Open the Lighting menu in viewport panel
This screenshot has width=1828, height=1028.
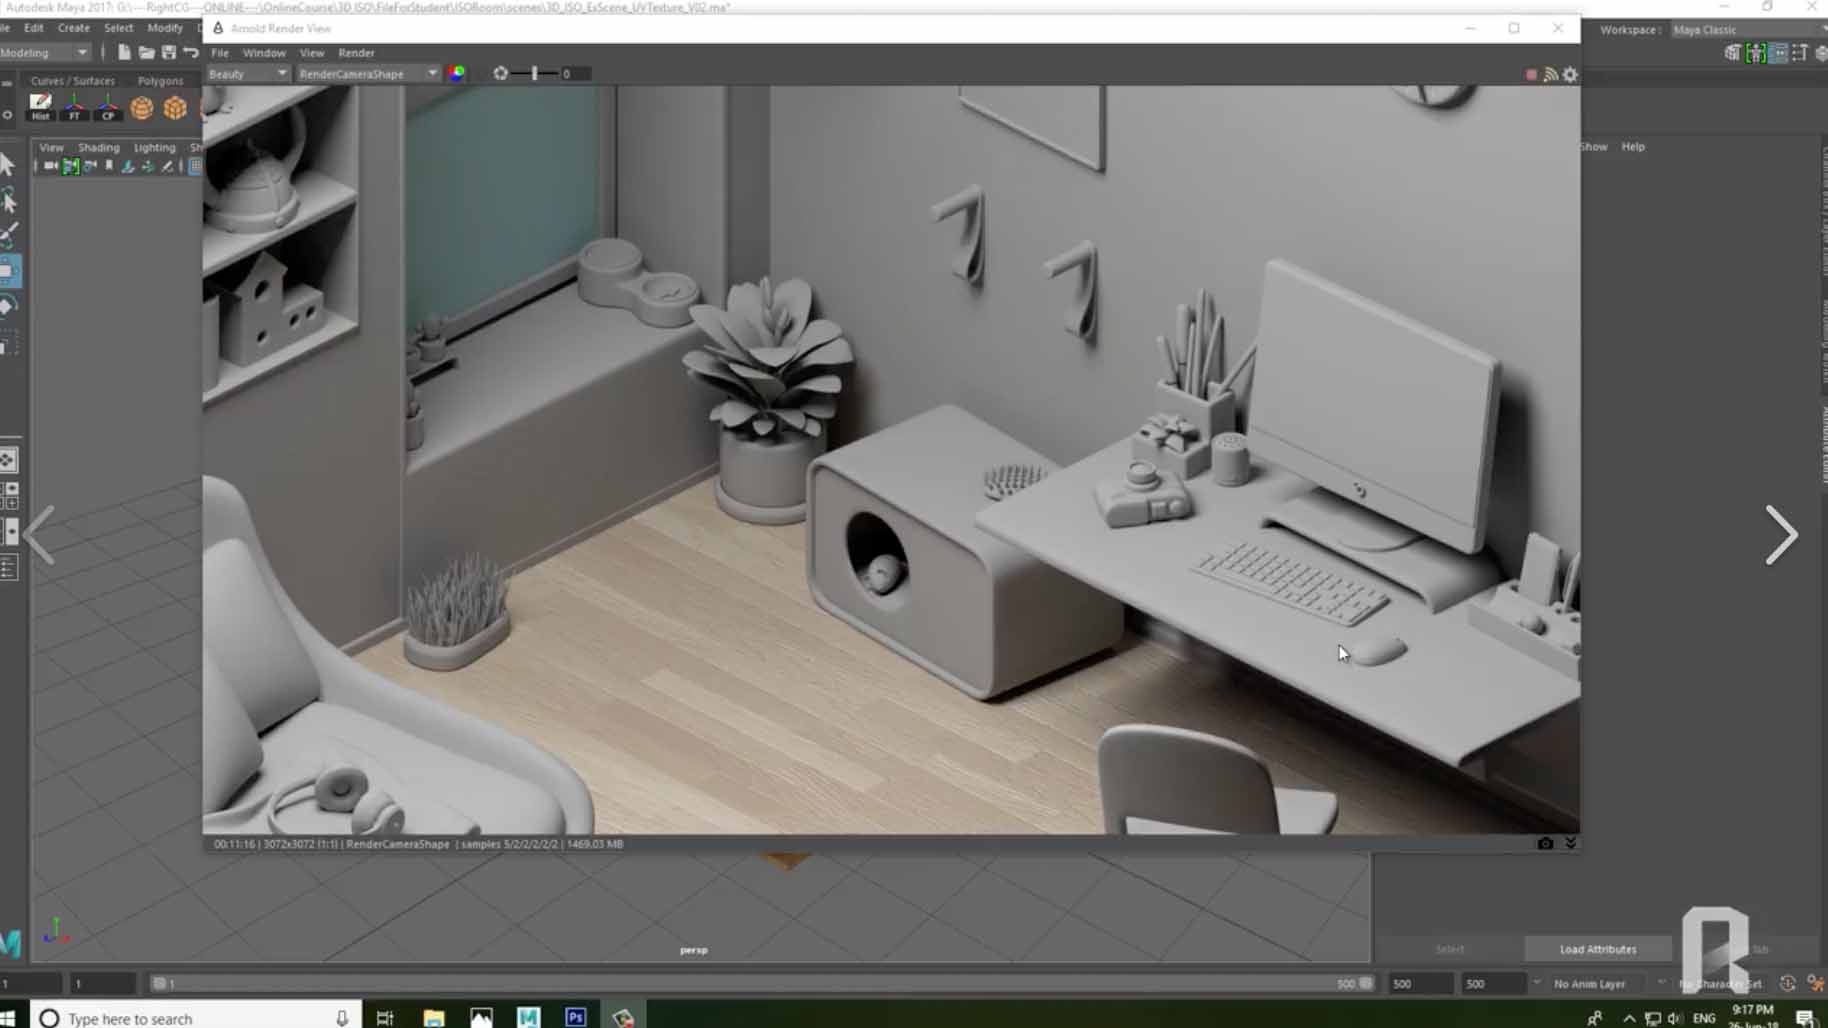coord(154,147)
